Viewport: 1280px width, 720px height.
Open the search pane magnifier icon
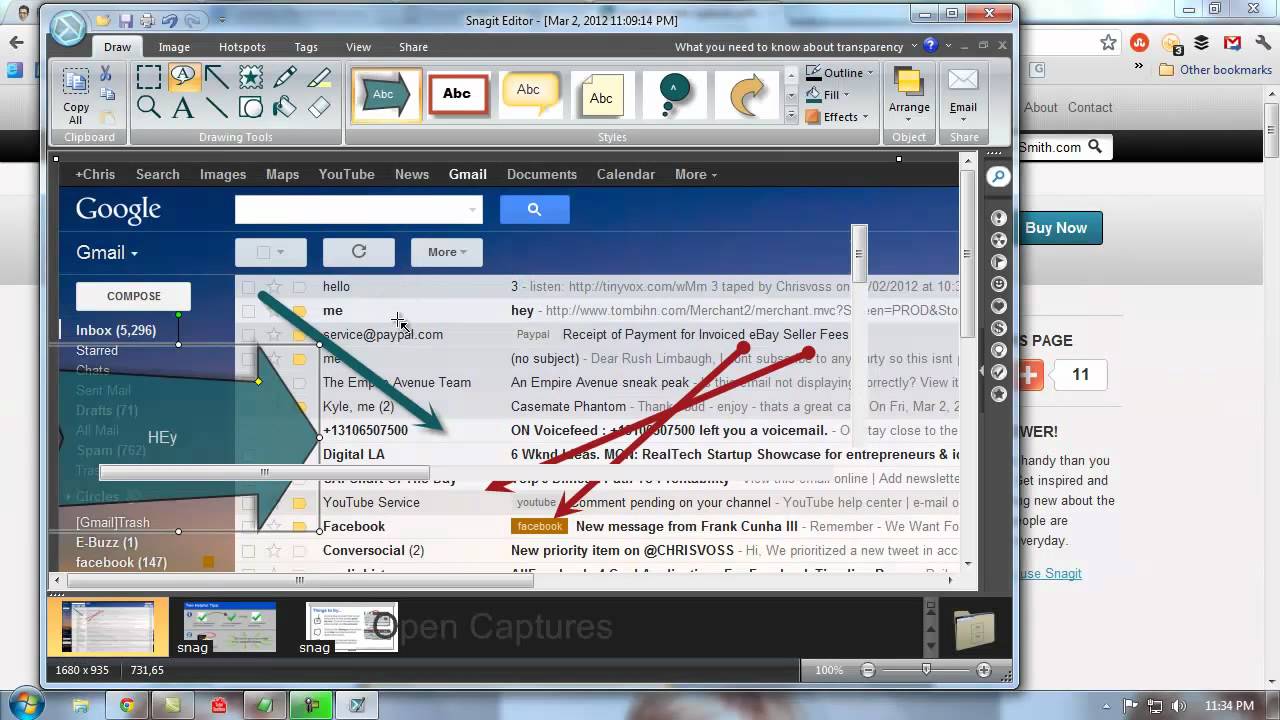click(x=998, y=177)
